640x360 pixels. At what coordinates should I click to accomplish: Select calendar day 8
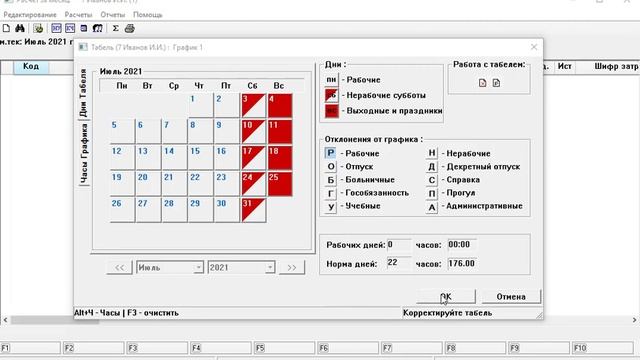[x=201, y=131]
